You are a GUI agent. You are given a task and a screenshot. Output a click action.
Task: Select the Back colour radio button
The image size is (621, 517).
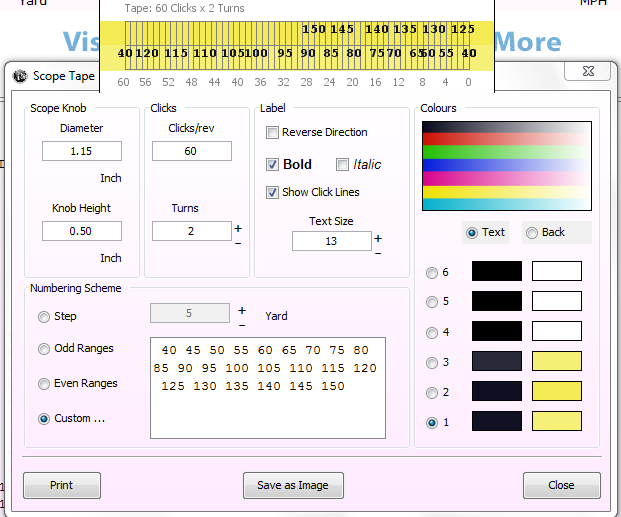click(532, 233)
